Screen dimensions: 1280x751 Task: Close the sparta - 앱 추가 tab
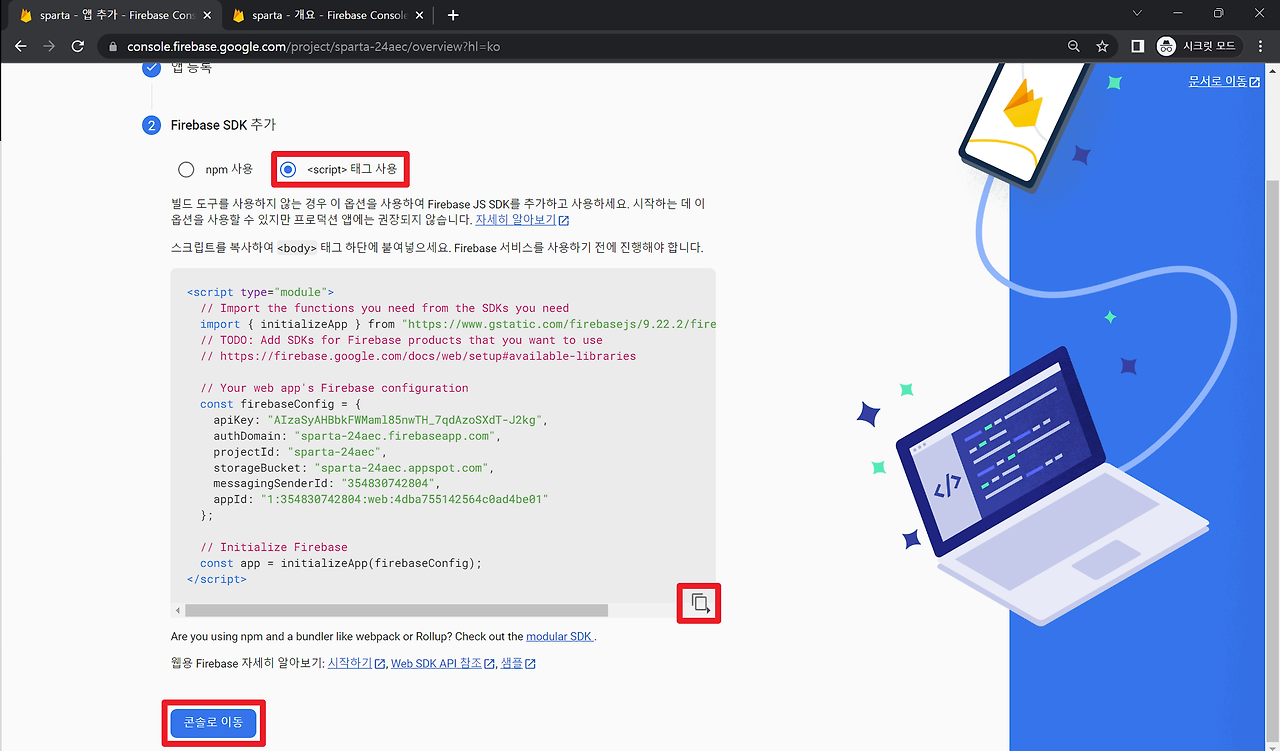point(206,15)
